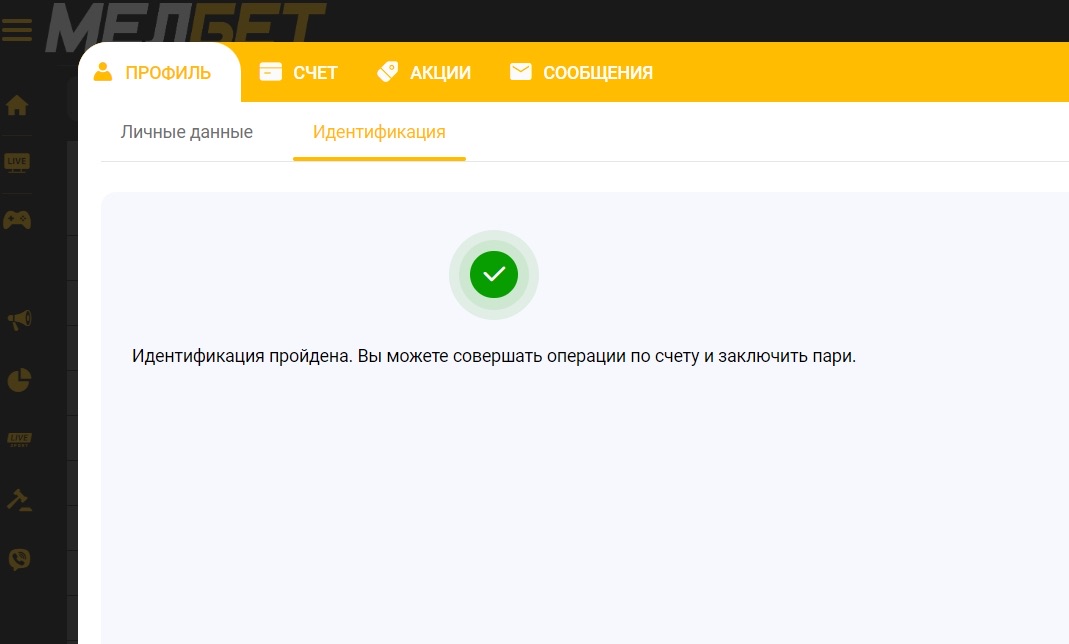Click the megaphone promotions icon in sidebar

(17, 320)
